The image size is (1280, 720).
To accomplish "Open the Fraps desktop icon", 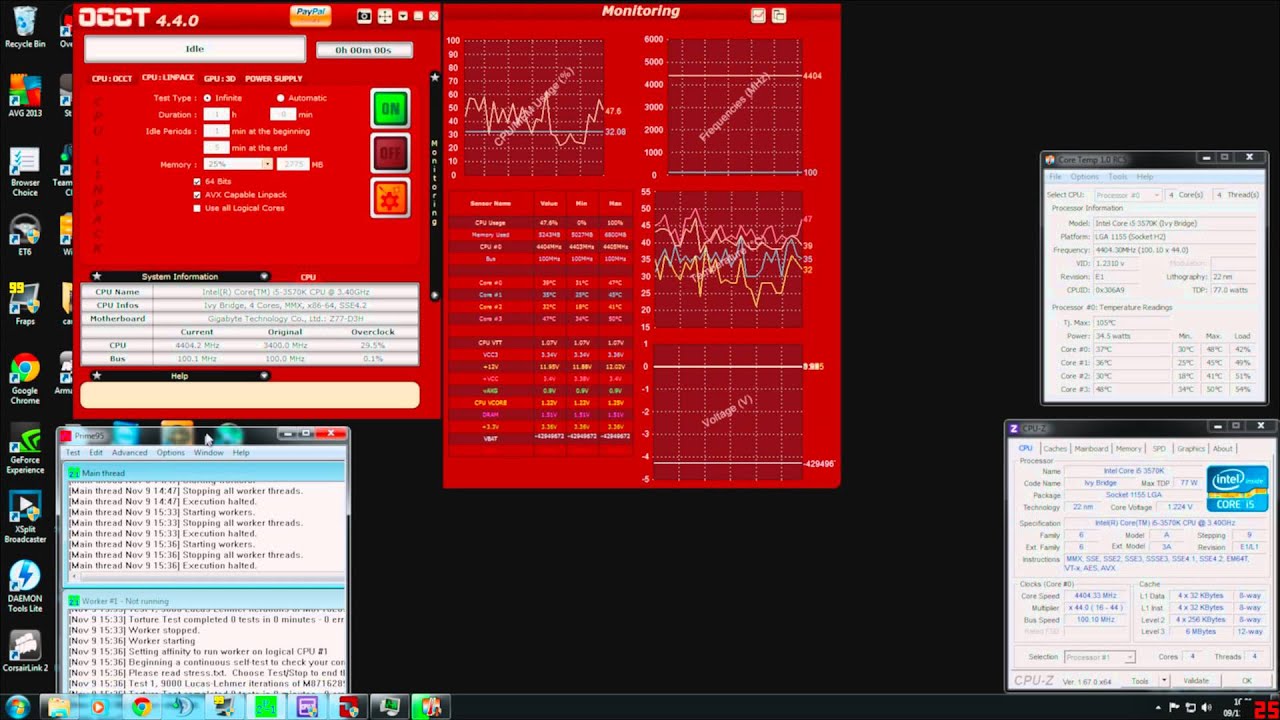I will 25,305.
